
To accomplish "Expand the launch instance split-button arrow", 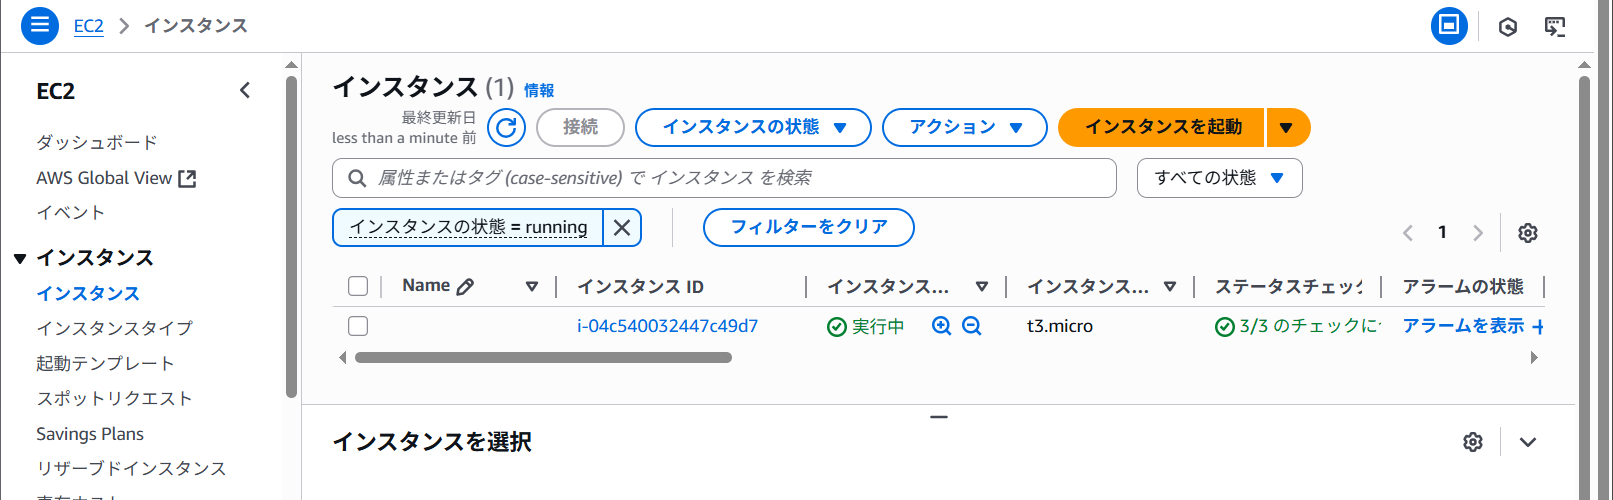I will (1287, 127).
